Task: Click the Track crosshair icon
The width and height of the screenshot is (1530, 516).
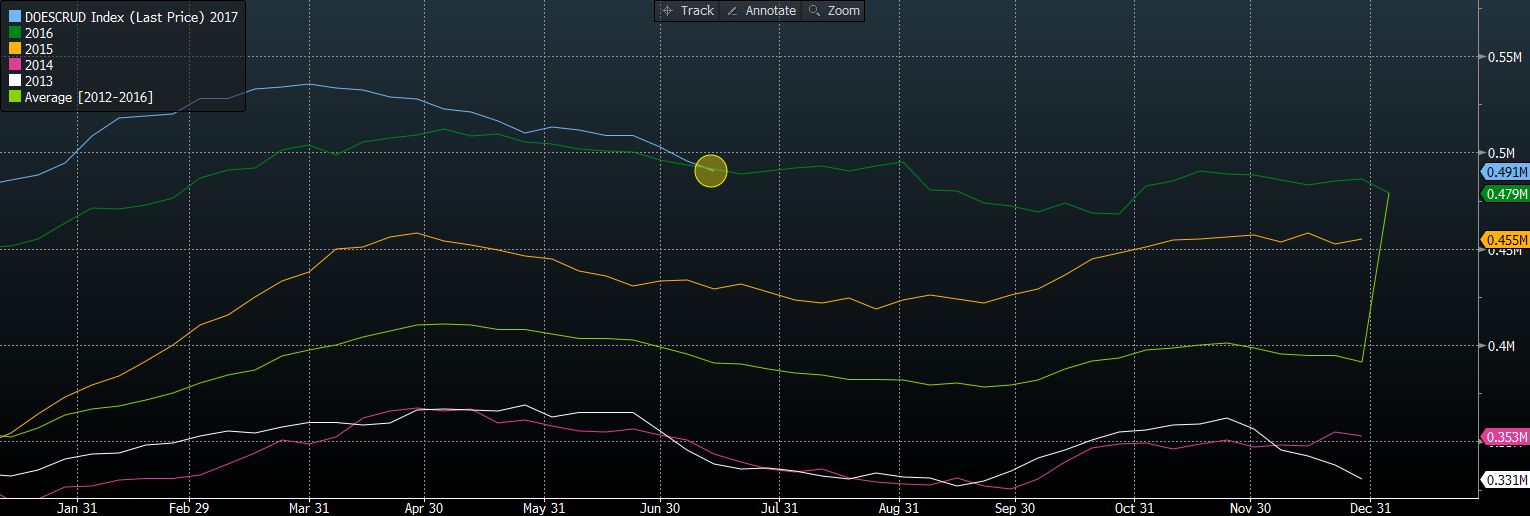Action: point(667,10)
